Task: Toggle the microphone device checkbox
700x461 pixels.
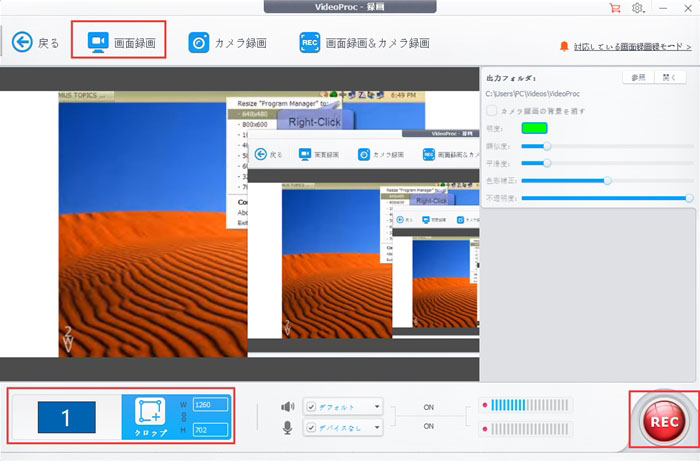Action: point(311,427)
